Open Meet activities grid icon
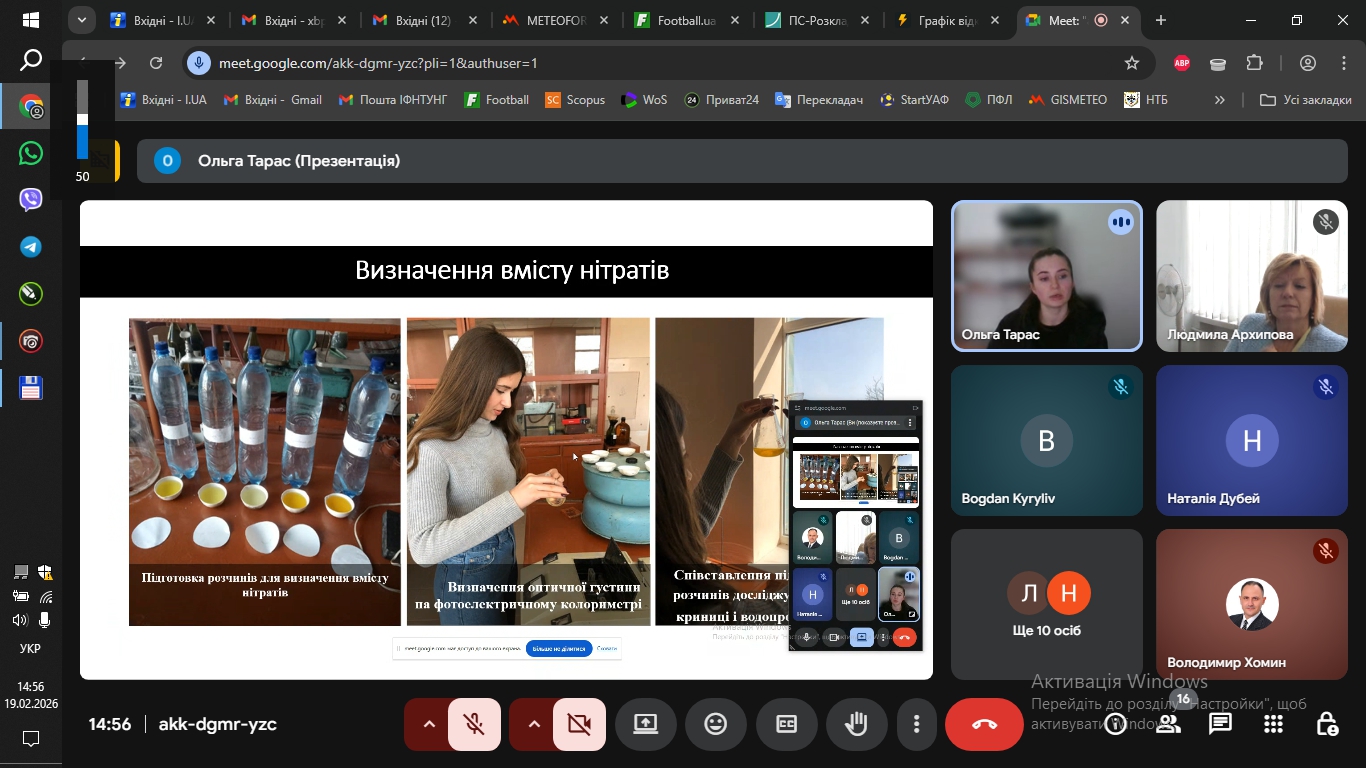1366x768 pixels. click(x=1272, y=723)
